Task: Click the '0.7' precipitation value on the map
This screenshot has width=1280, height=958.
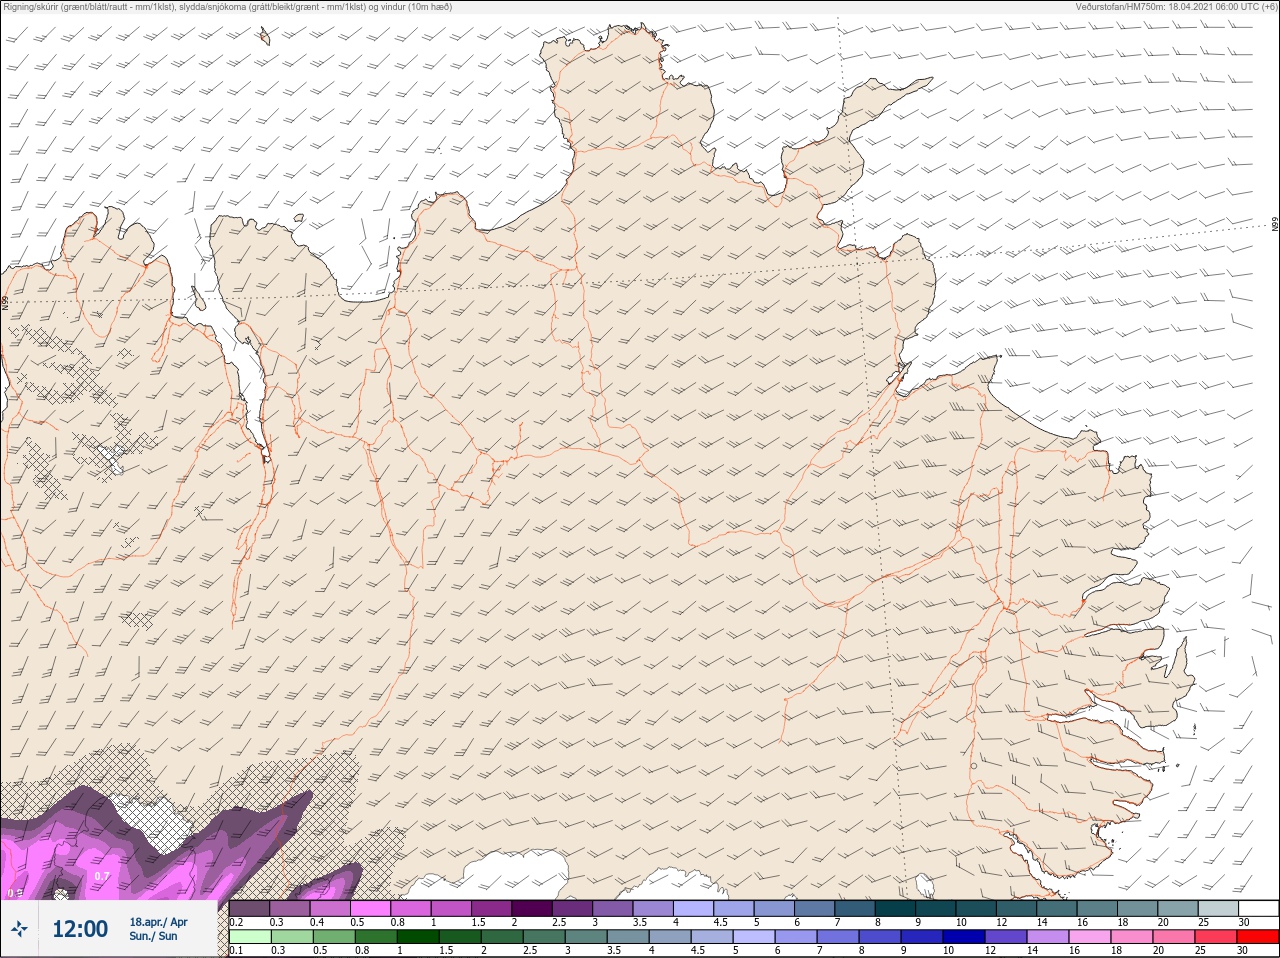Action: 102,876
